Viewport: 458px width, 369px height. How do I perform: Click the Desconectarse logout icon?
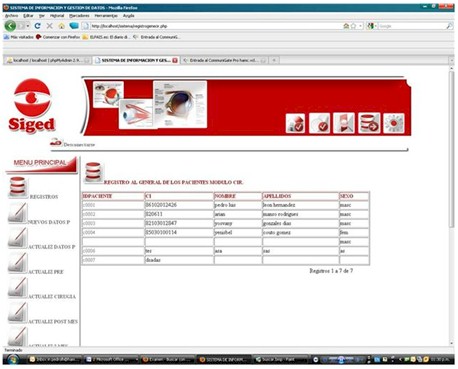pos(56,142)
